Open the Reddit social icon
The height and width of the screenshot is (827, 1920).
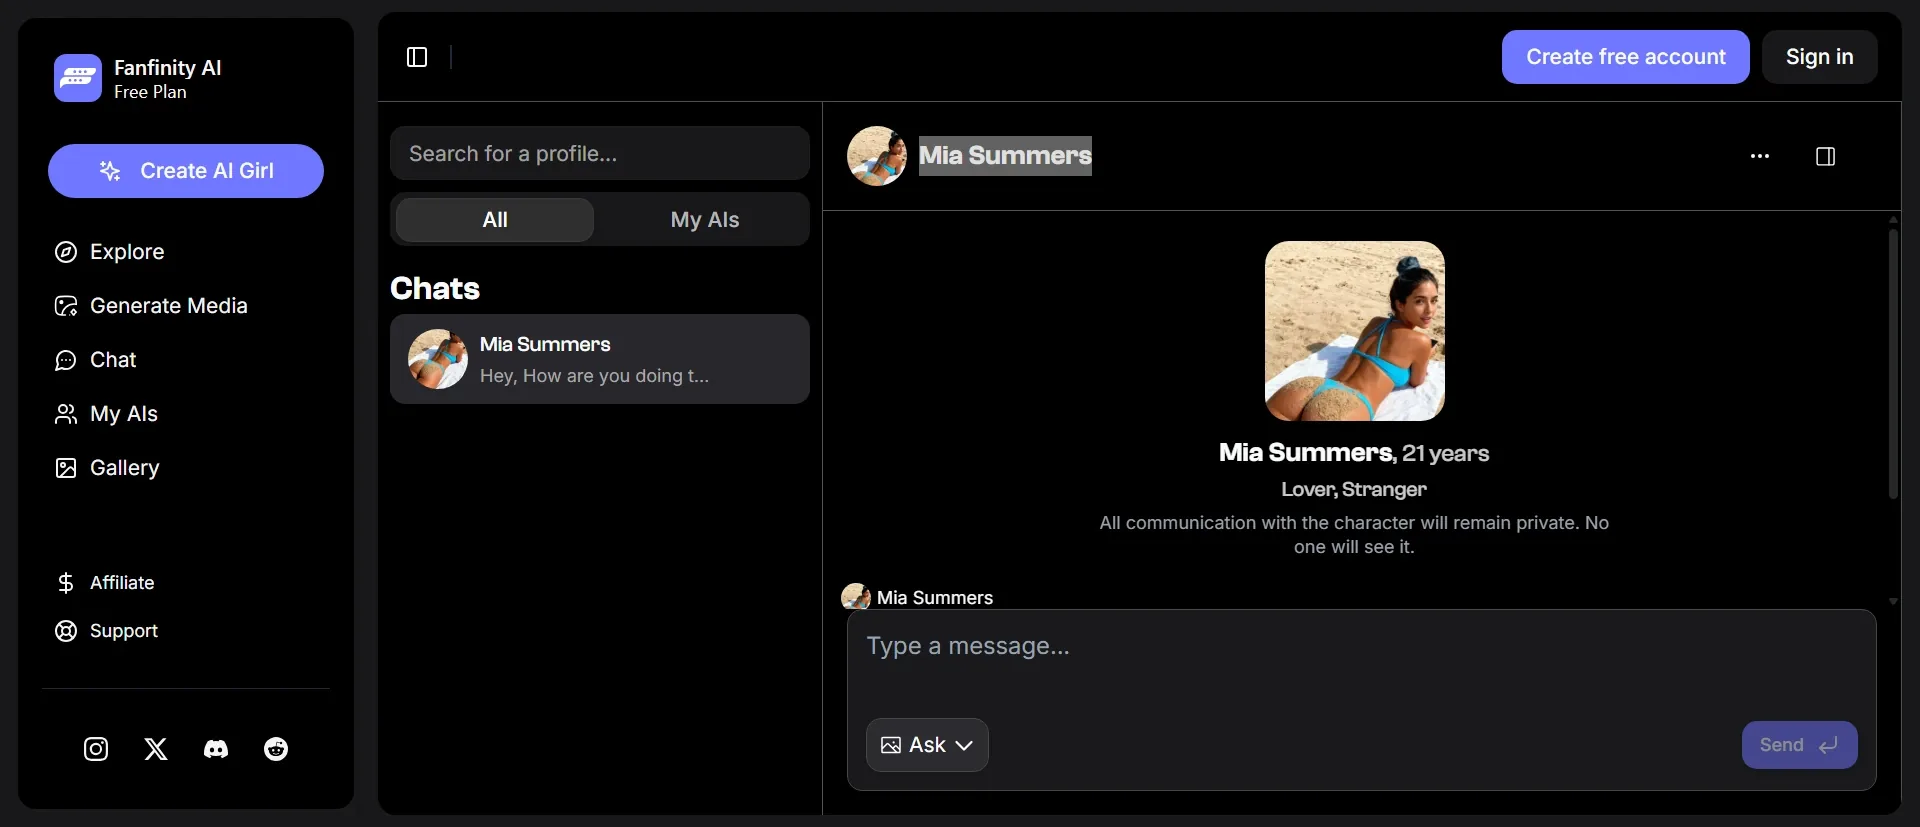276,749
